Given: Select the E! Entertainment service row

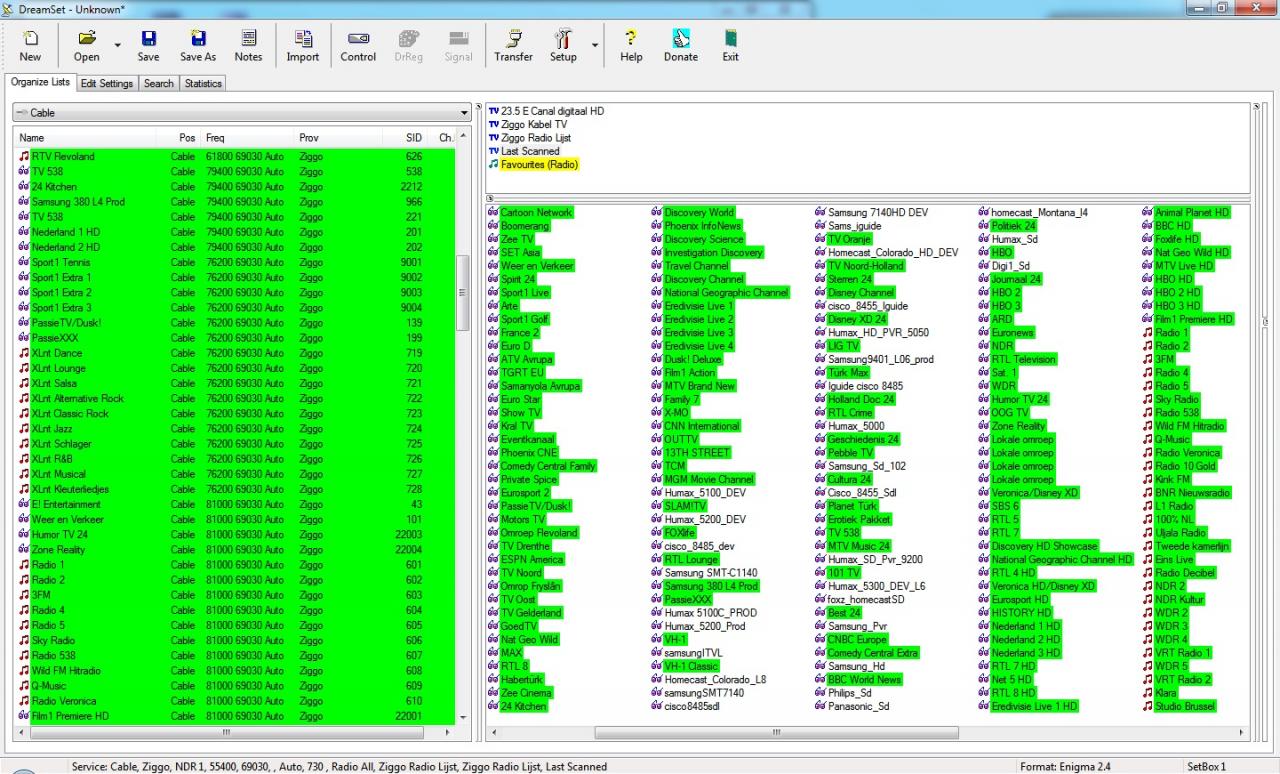Looking at the screenshot, I should click(235, 504).
